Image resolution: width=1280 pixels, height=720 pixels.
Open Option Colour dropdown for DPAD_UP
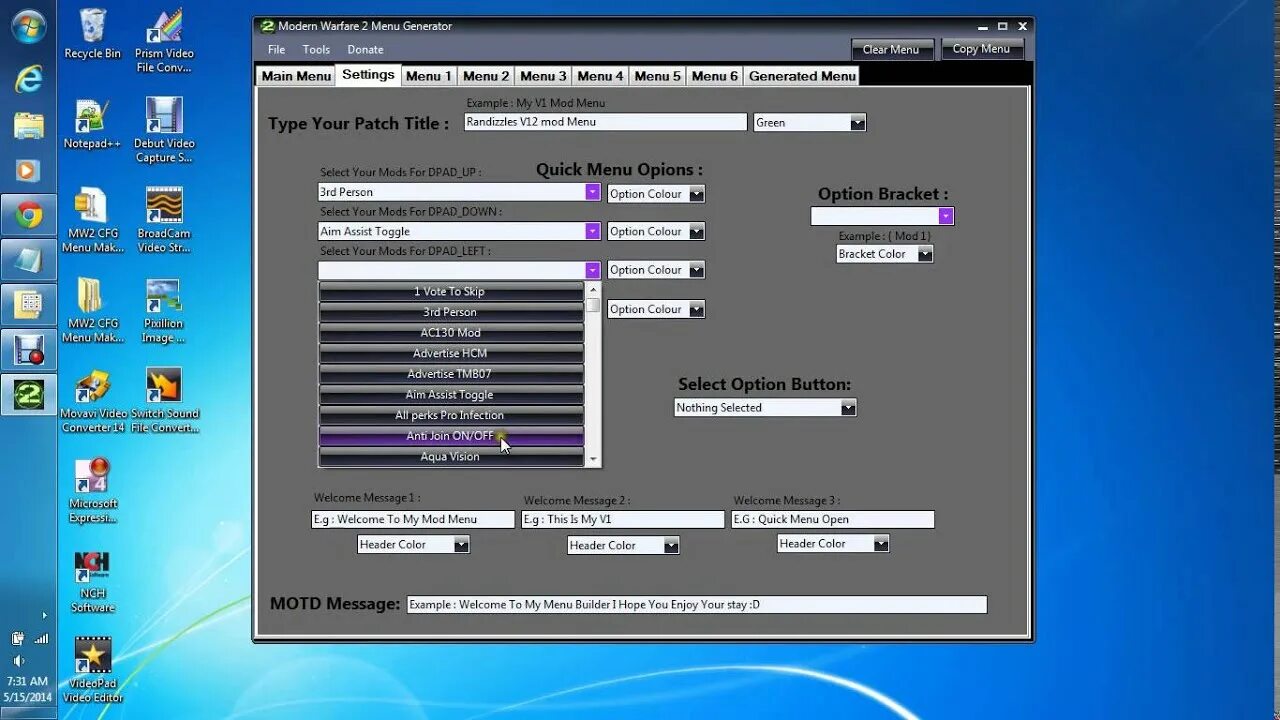point(696,194)
